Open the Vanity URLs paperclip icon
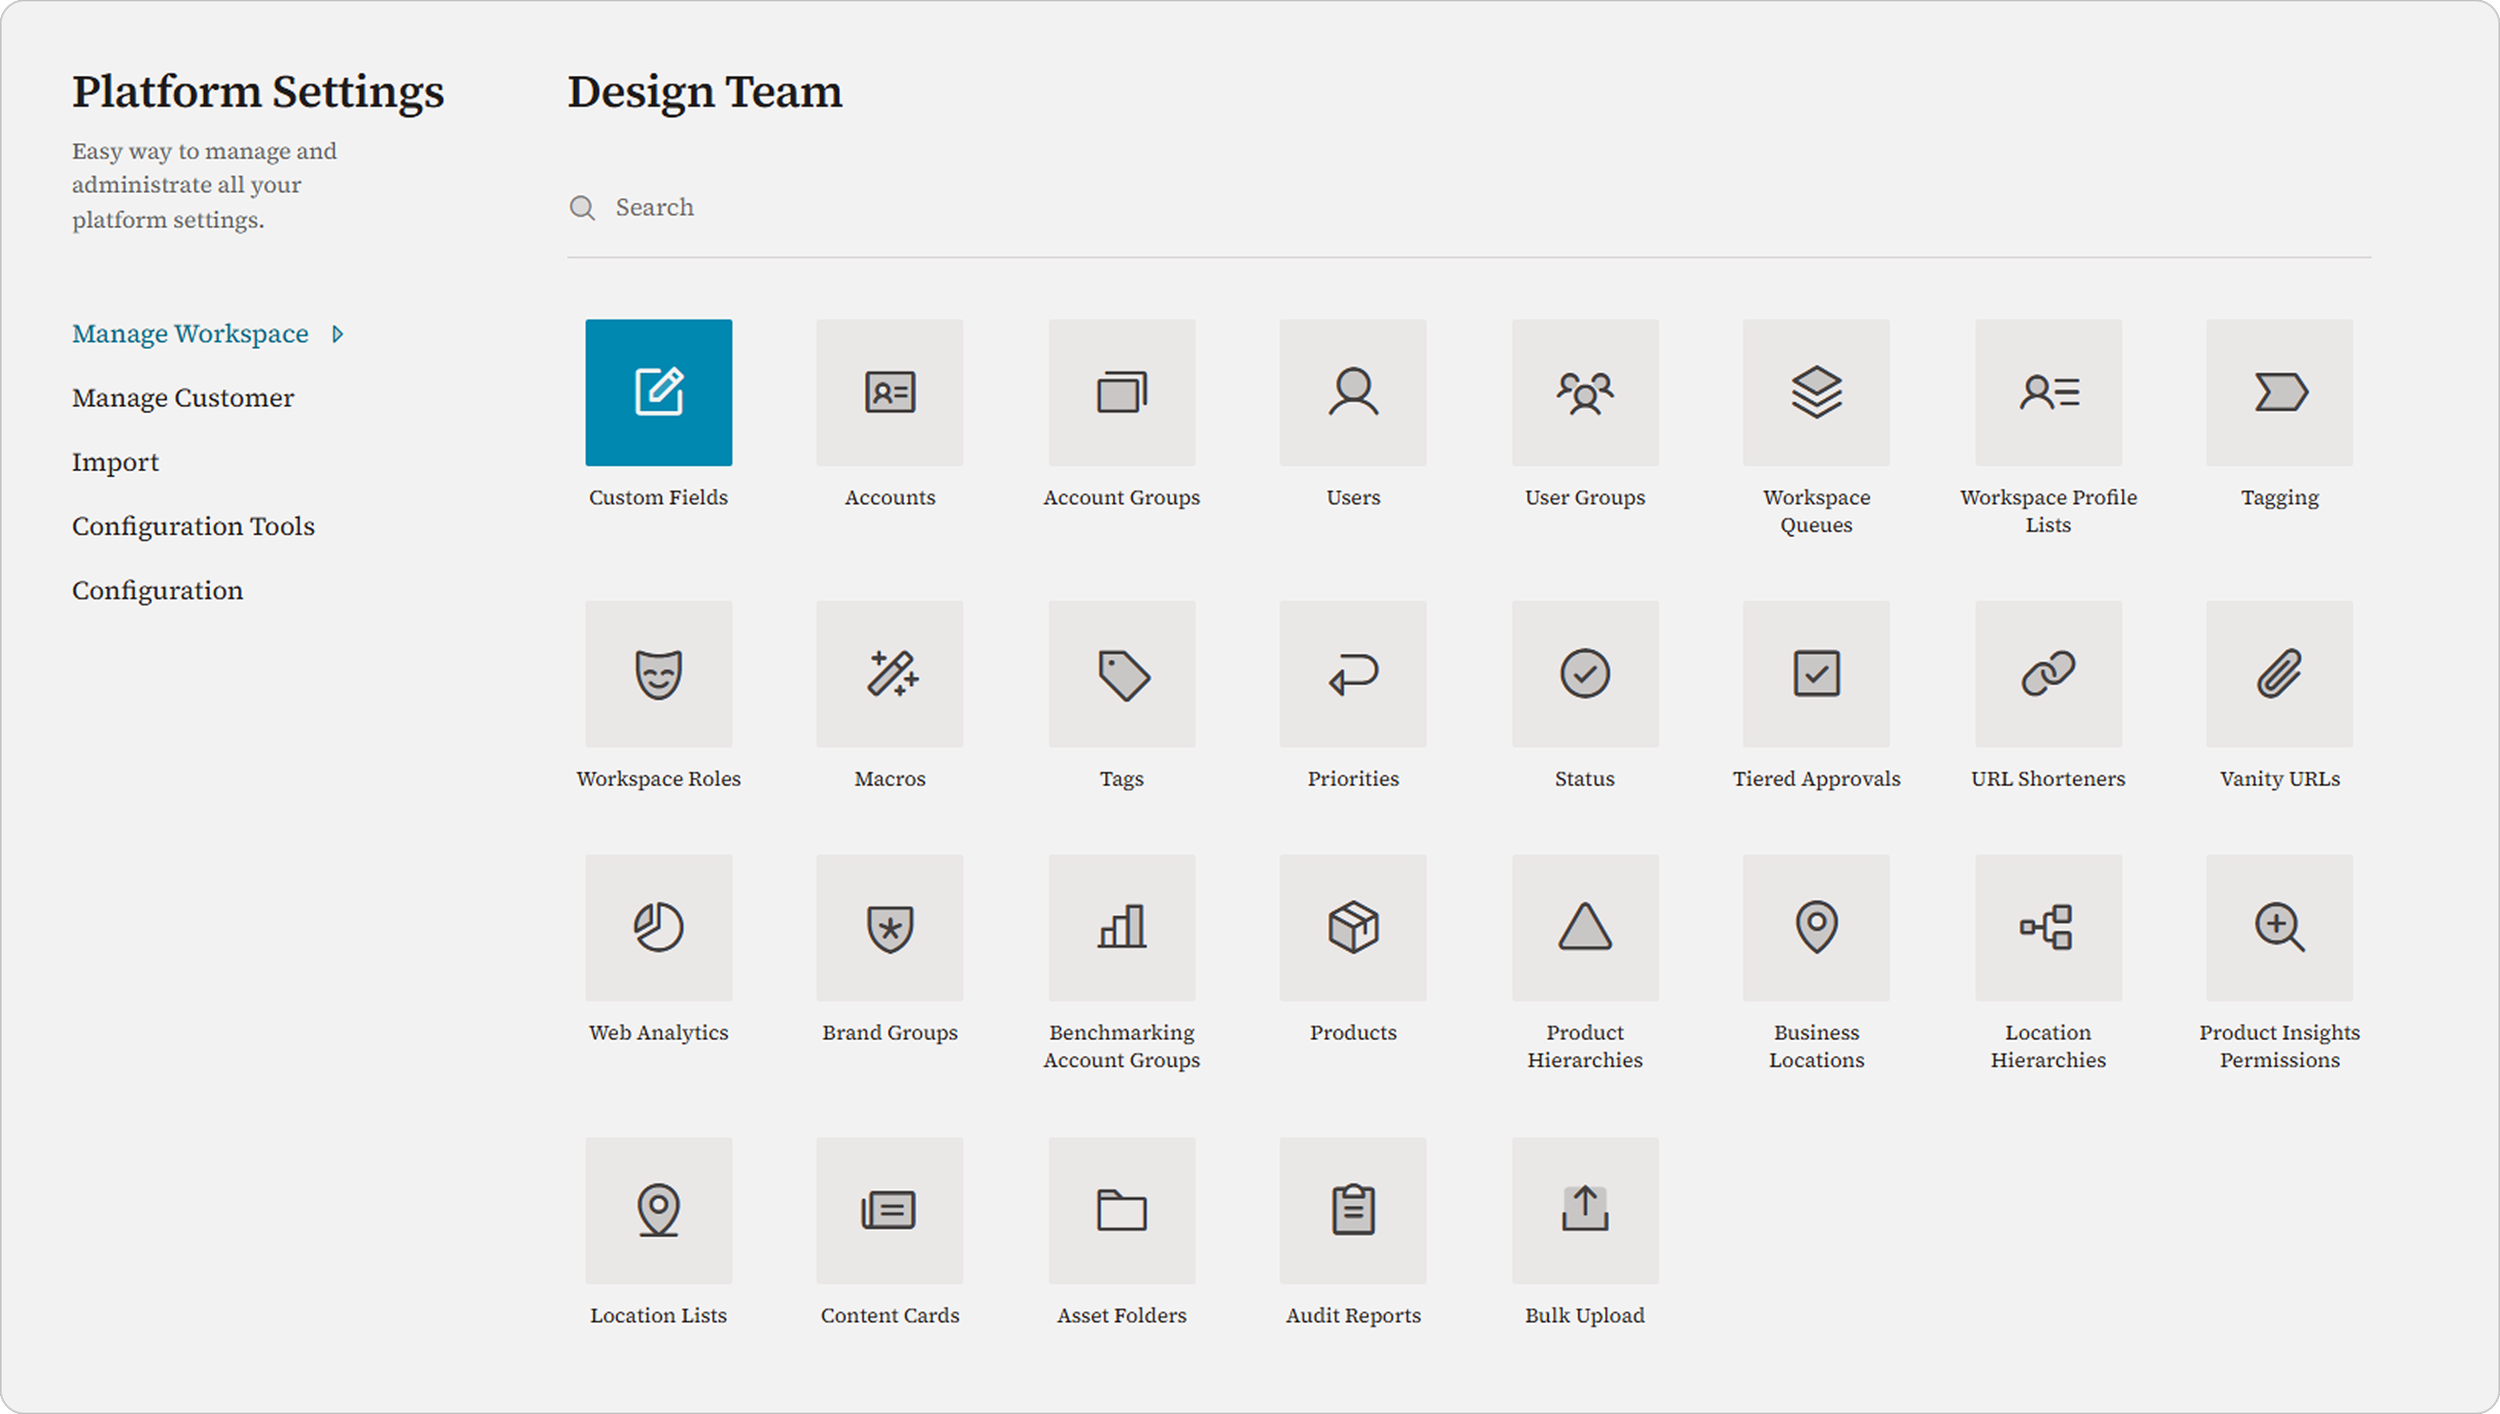Viewport: 2500px width, 1414px height. tap(2280, 673)
